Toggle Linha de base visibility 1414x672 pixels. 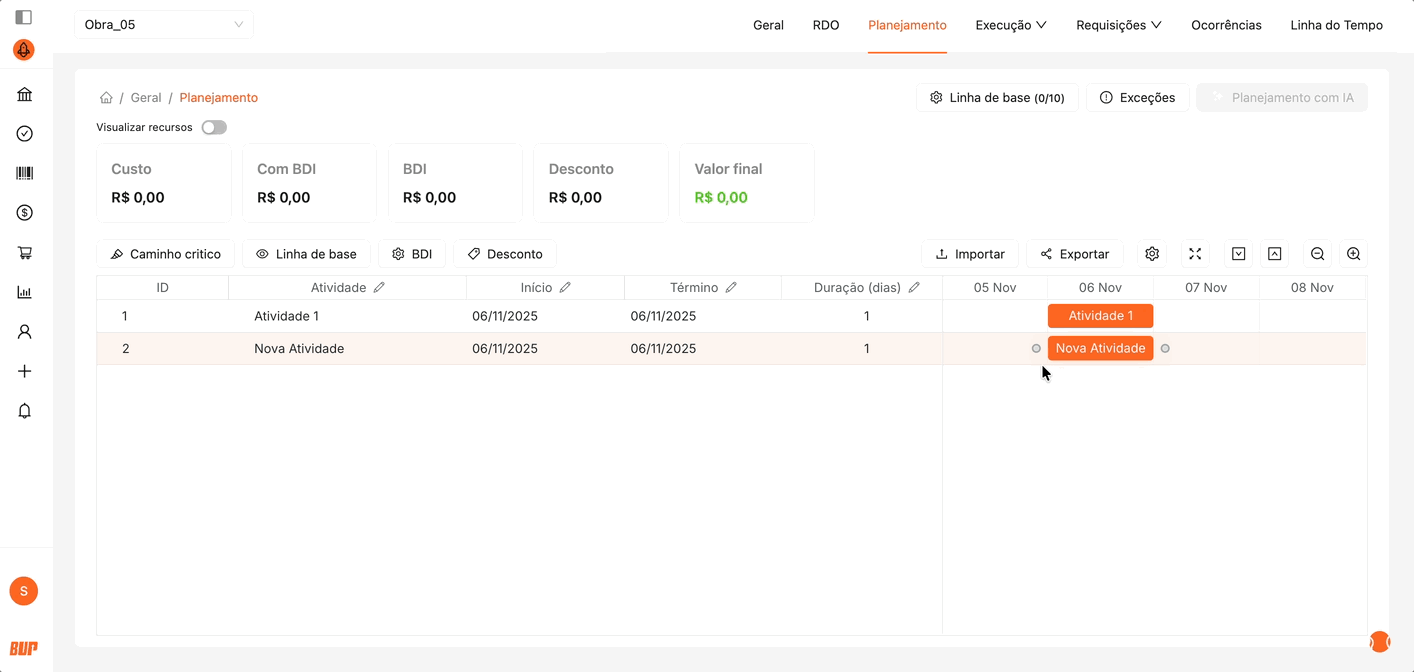click(306, 254)
